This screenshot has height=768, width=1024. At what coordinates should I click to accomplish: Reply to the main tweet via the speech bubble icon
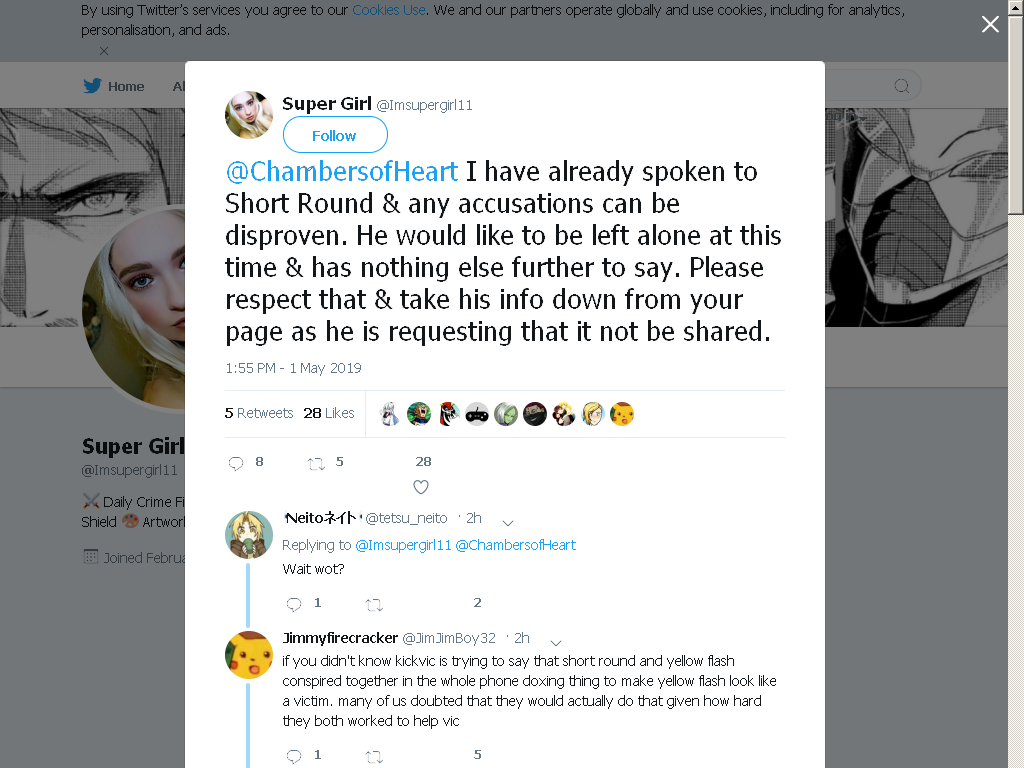(236, 463)
